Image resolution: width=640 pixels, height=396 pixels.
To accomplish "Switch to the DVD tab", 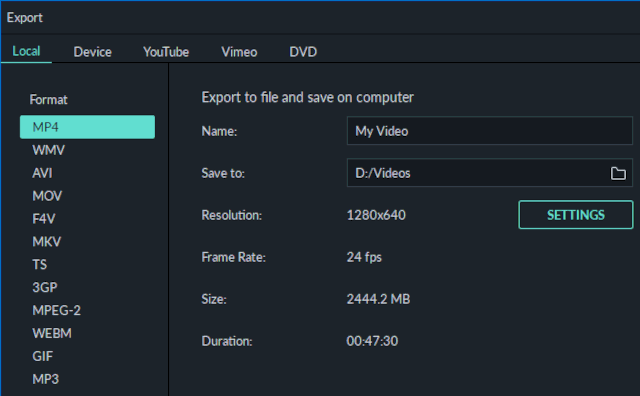I will [x=303, y=52].
